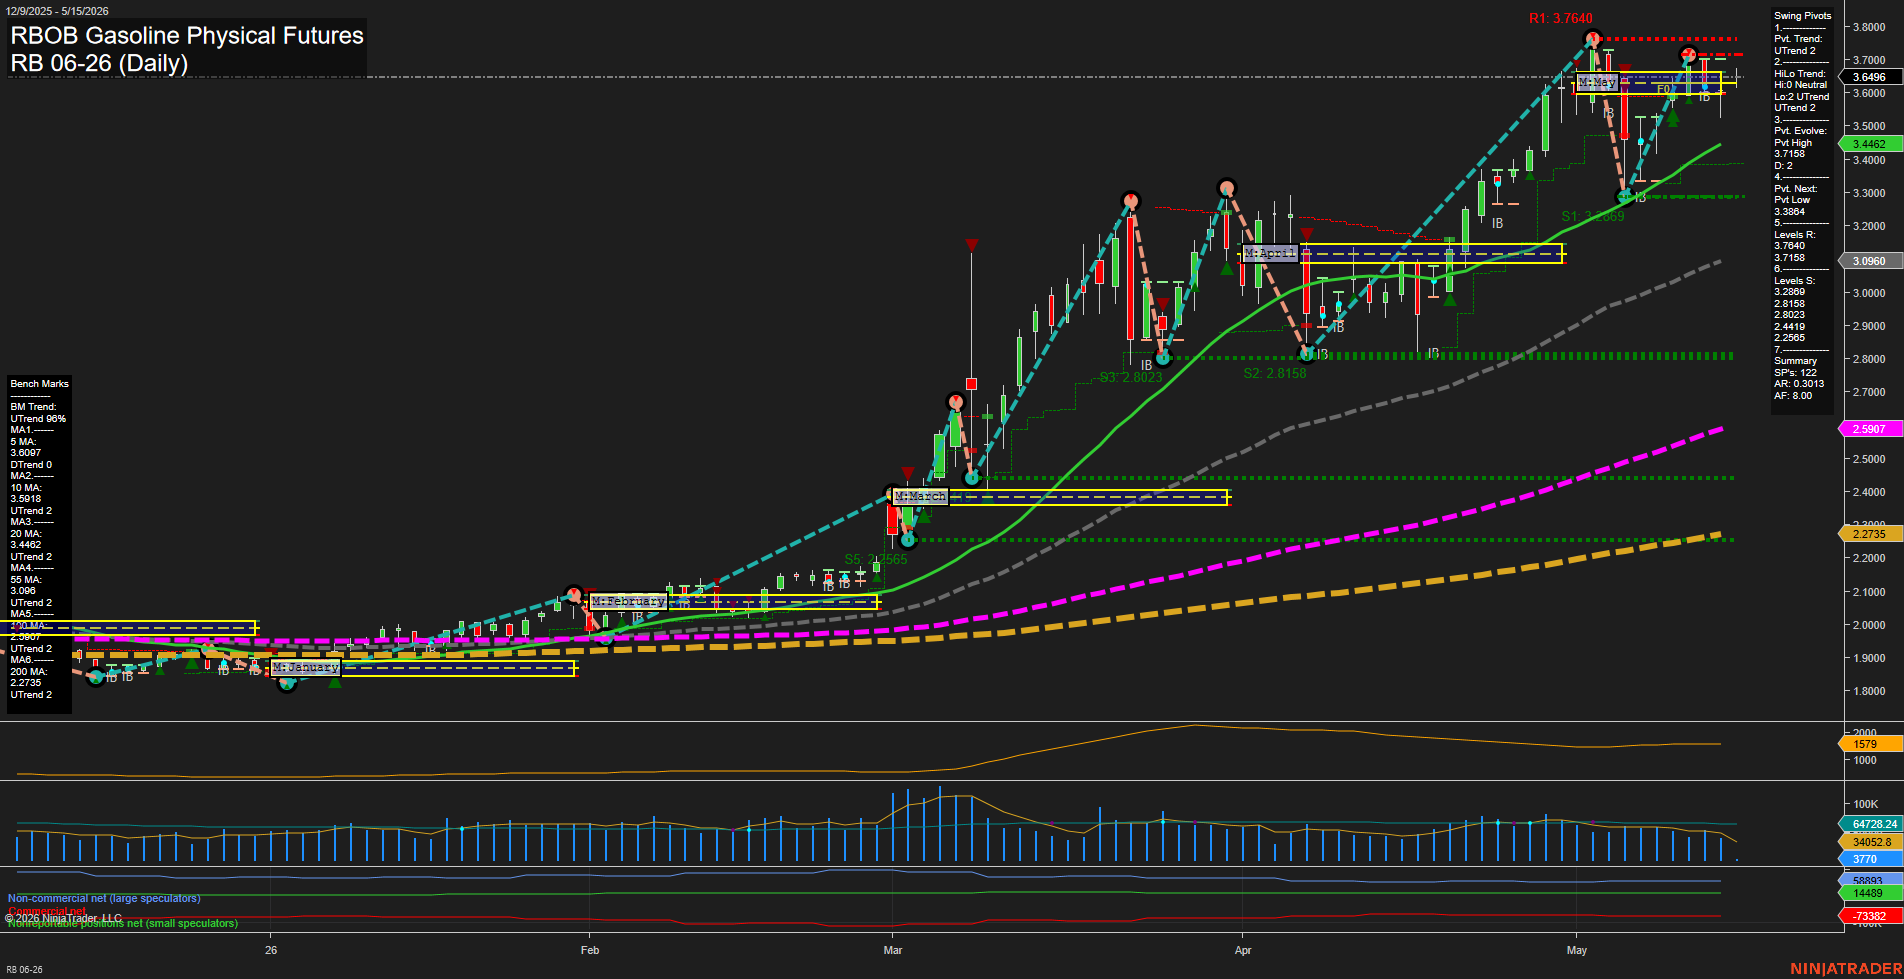Click the swing pivot high circle below the R1: 3.7640 label

(x=1592, y=40)
